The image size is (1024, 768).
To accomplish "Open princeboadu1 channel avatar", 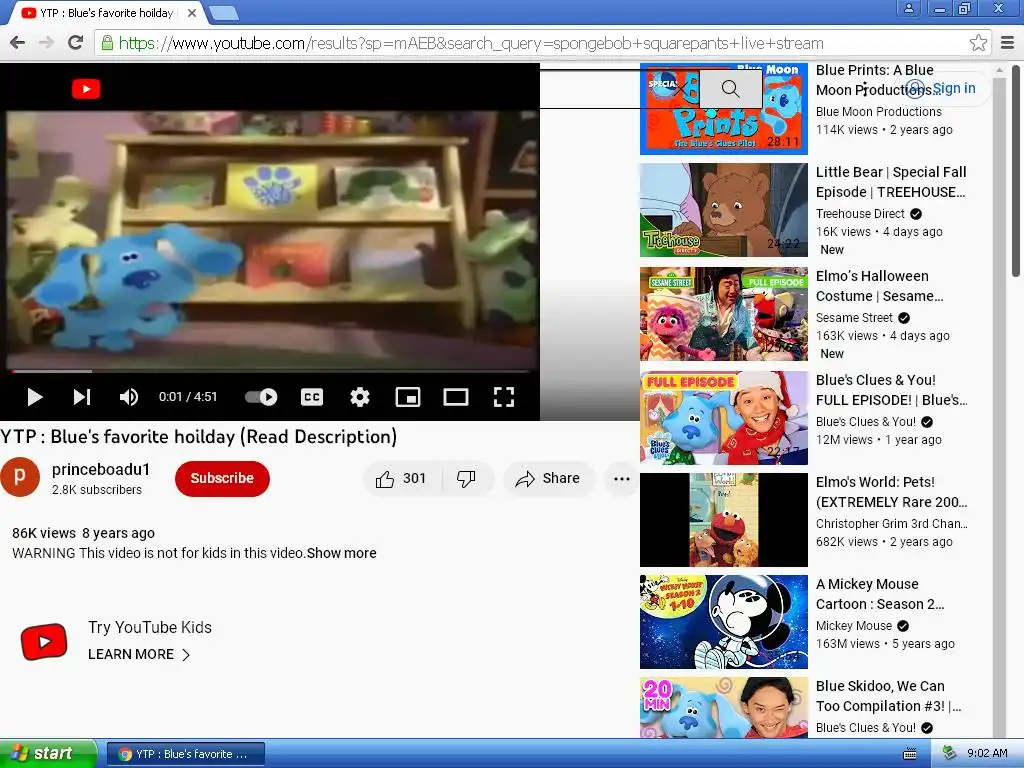I will (x=20, y=477).
